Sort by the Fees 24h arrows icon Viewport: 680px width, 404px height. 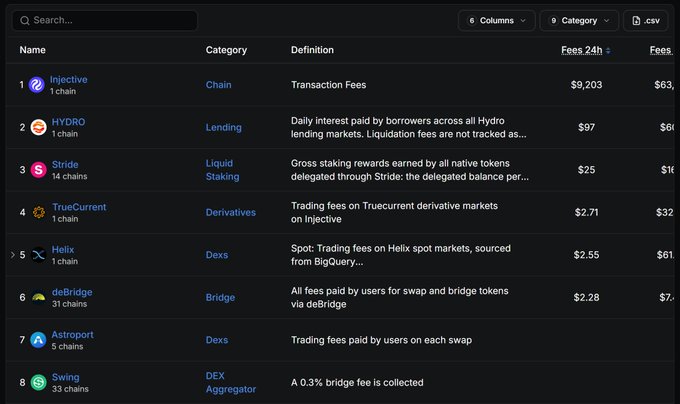coord(608,51)
